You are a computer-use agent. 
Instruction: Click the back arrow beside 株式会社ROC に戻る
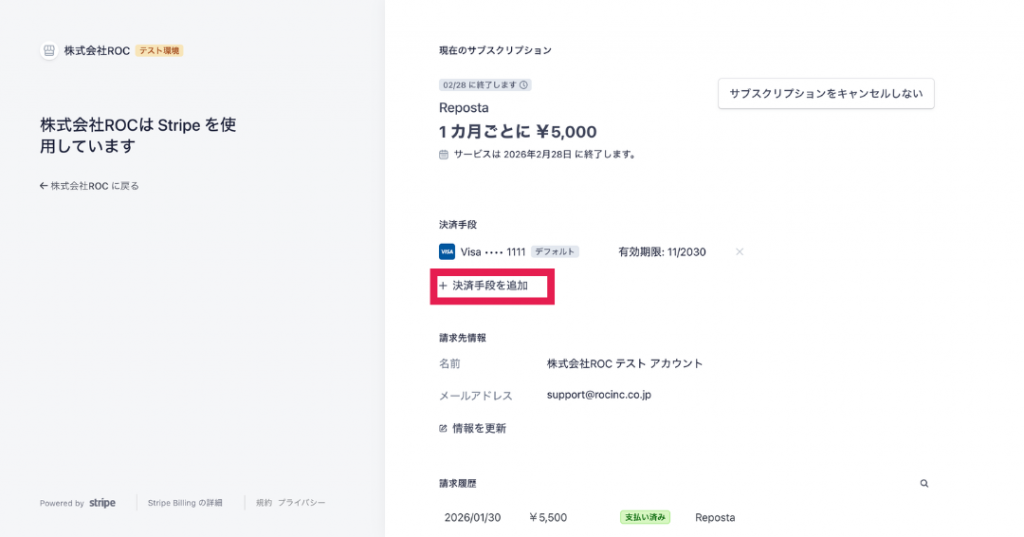tap(43, 186)
